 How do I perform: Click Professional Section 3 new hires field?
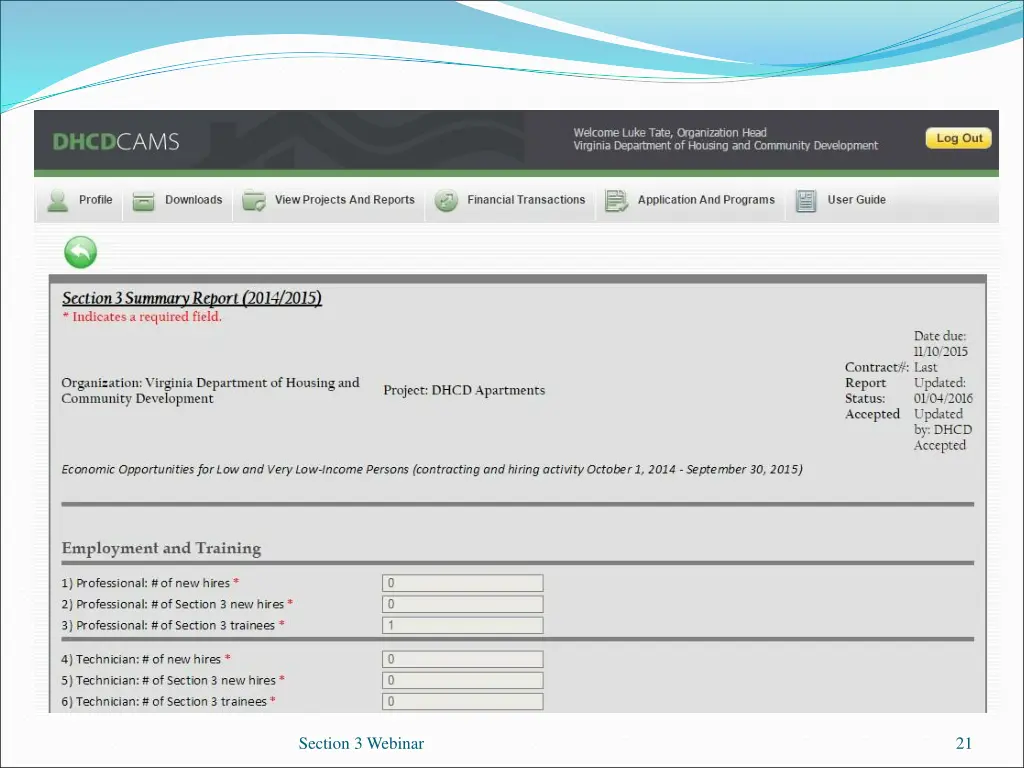(x=462, y=604)
